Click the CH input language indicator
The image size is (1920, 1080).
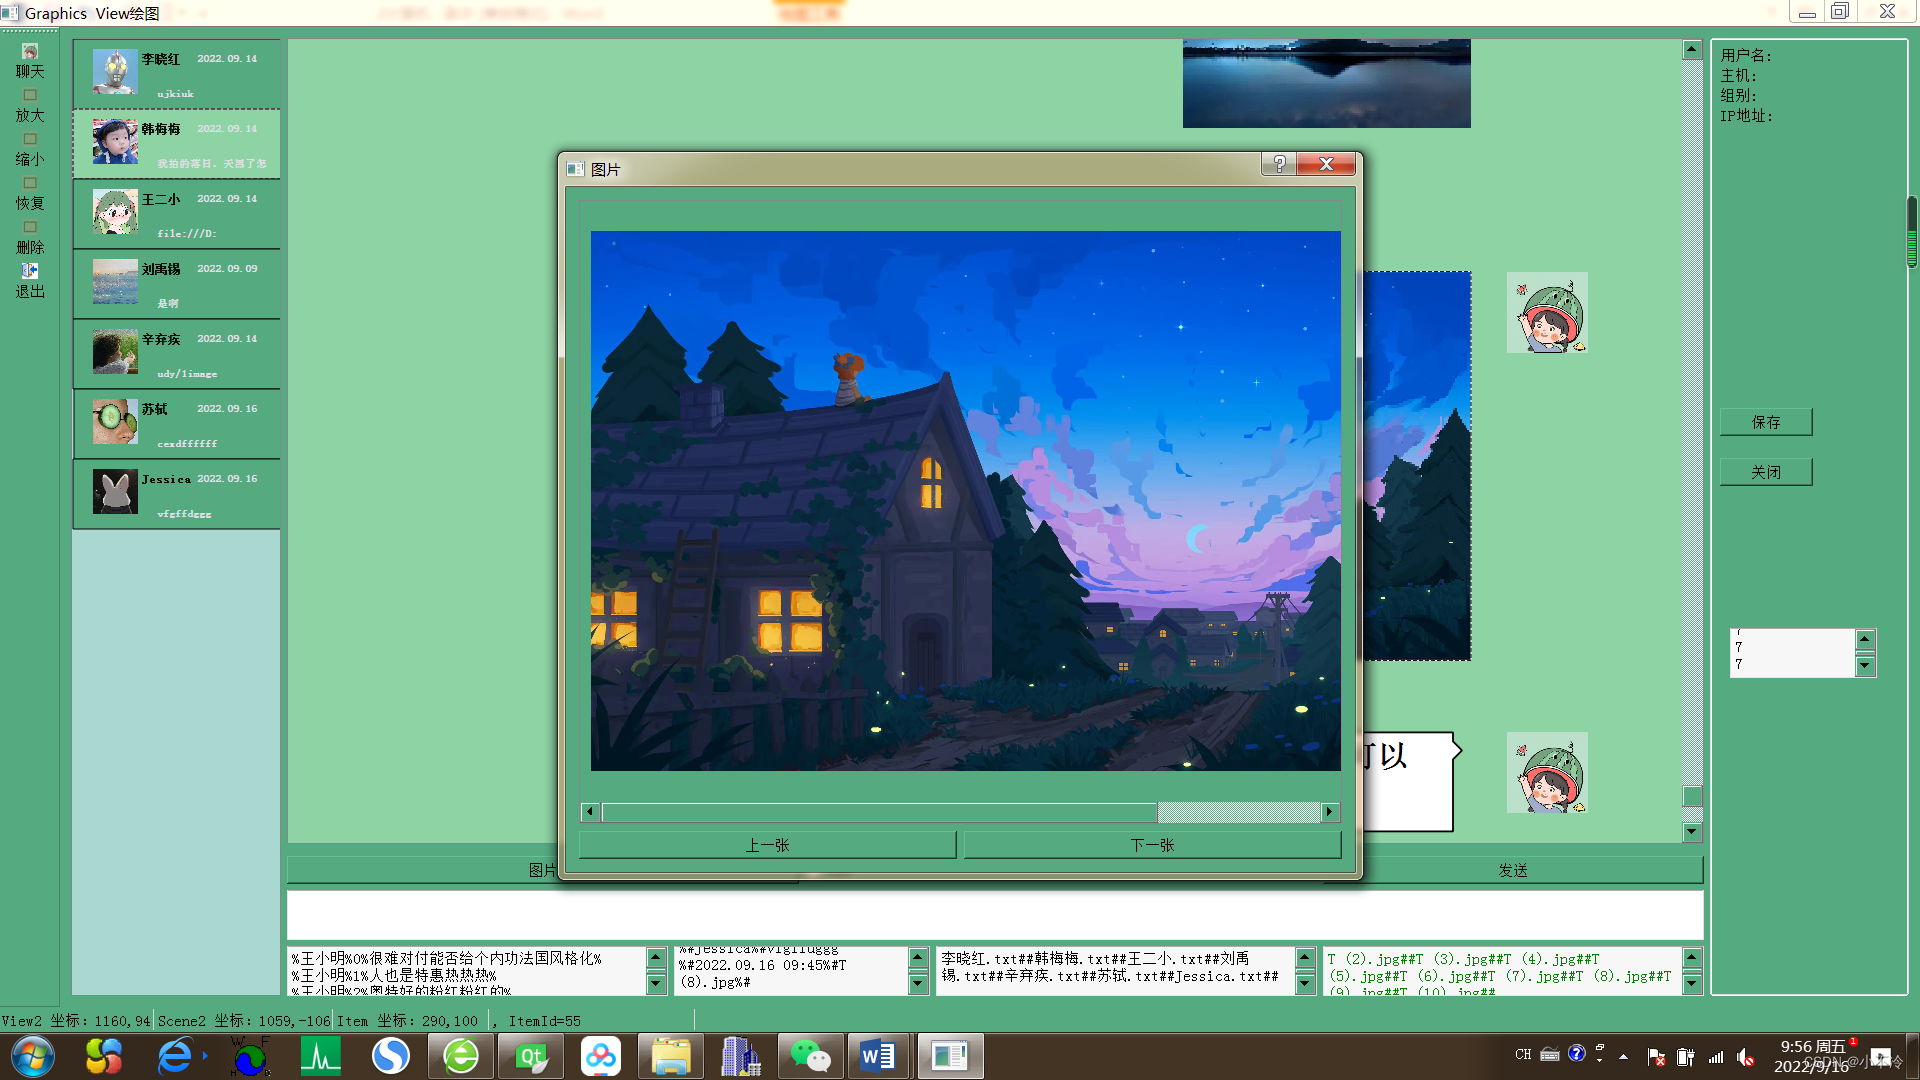[x=1523, y=1054]
